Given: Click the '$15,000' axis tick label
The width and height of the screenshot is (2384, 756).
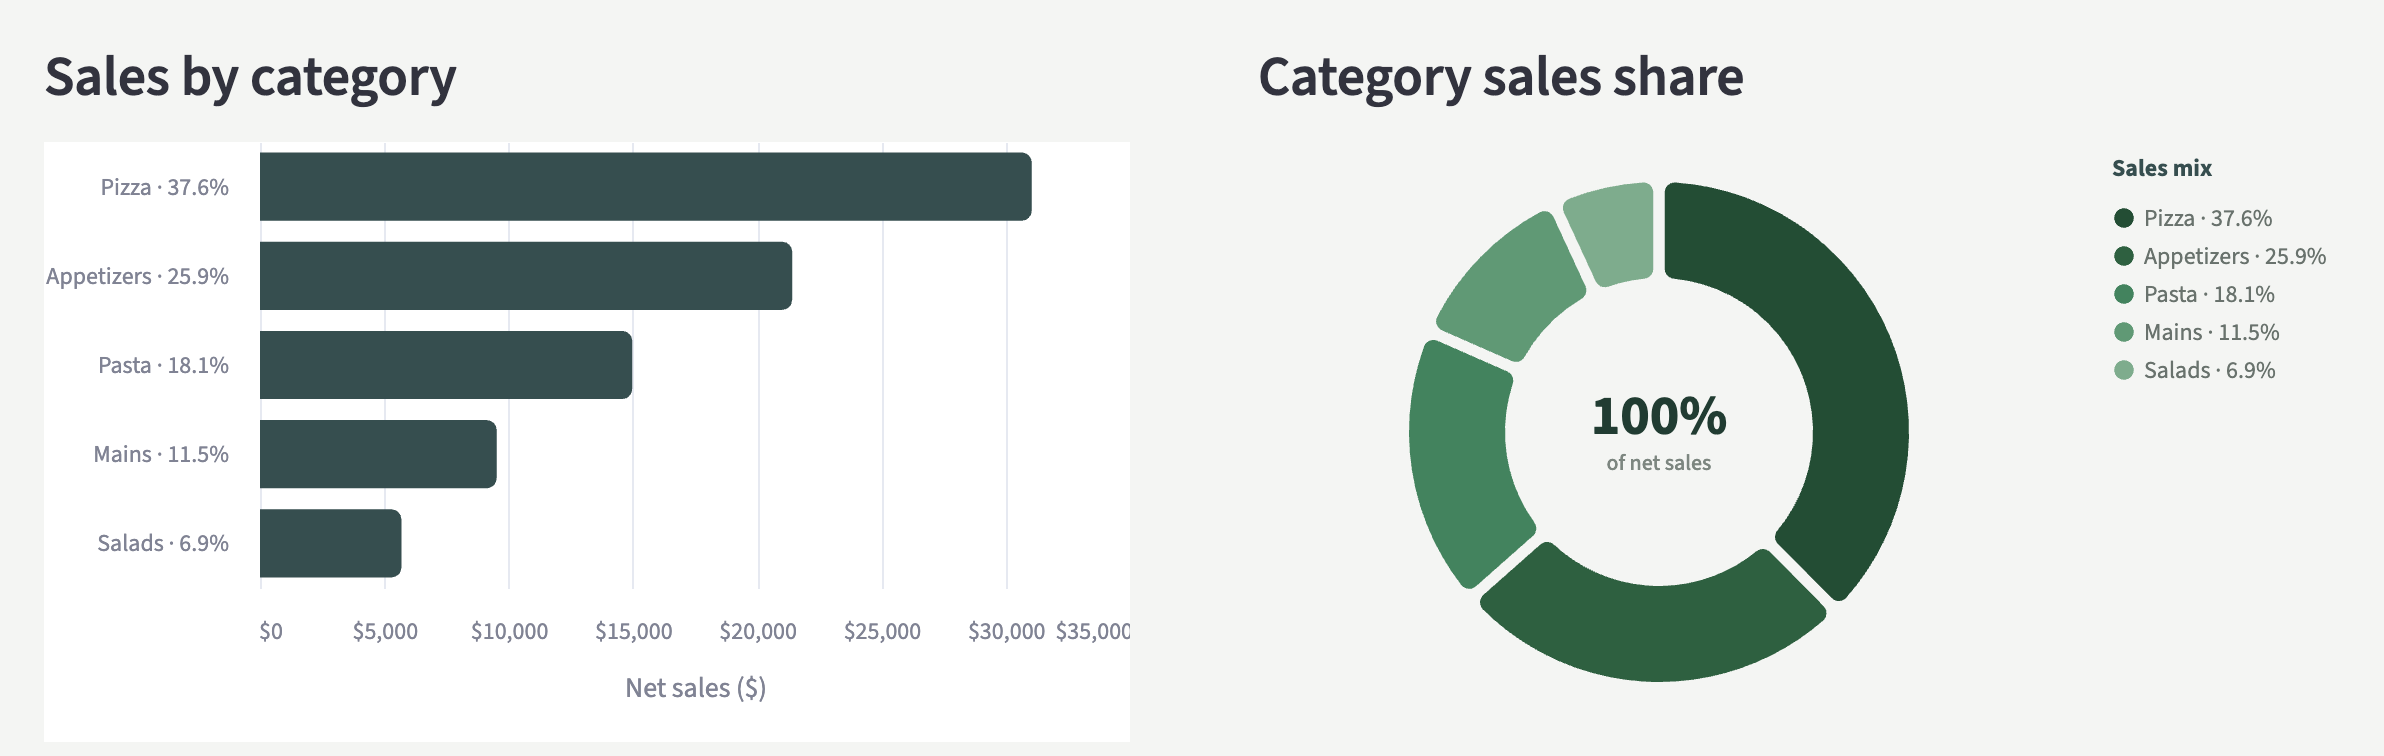Looking at the screenshot, I should coord(634,631).
